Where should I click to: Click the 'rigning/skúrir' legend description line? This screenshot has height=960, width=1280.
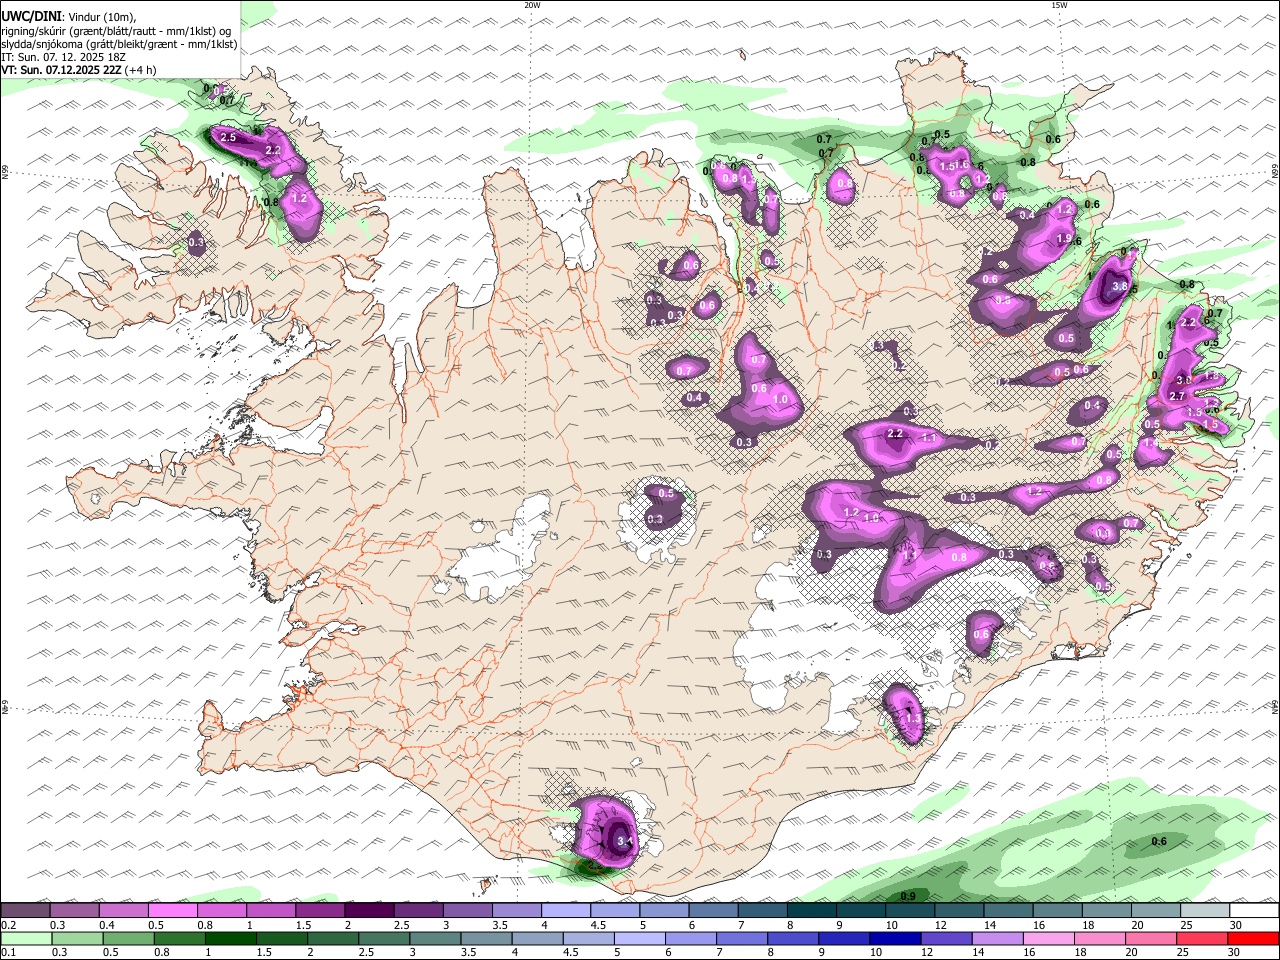pyautogui.click(x=116, y=31)
